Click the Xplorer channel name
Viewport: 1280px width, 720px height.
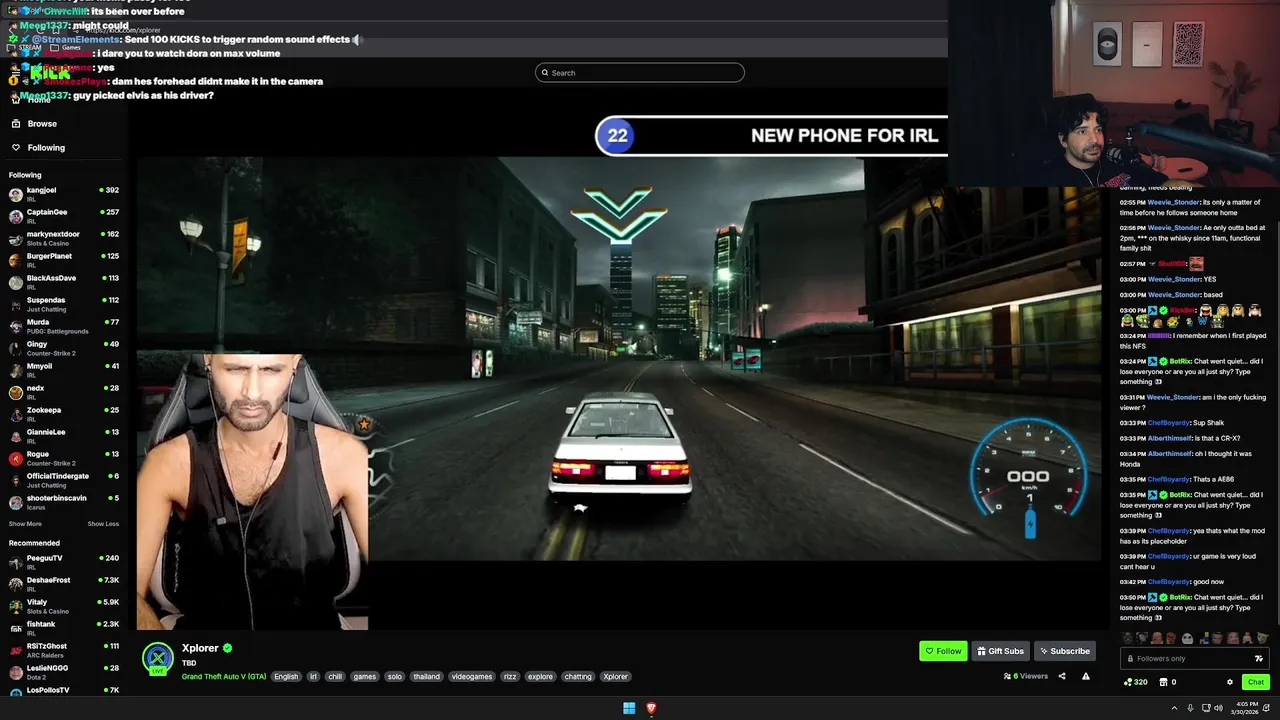click(200, 648)
